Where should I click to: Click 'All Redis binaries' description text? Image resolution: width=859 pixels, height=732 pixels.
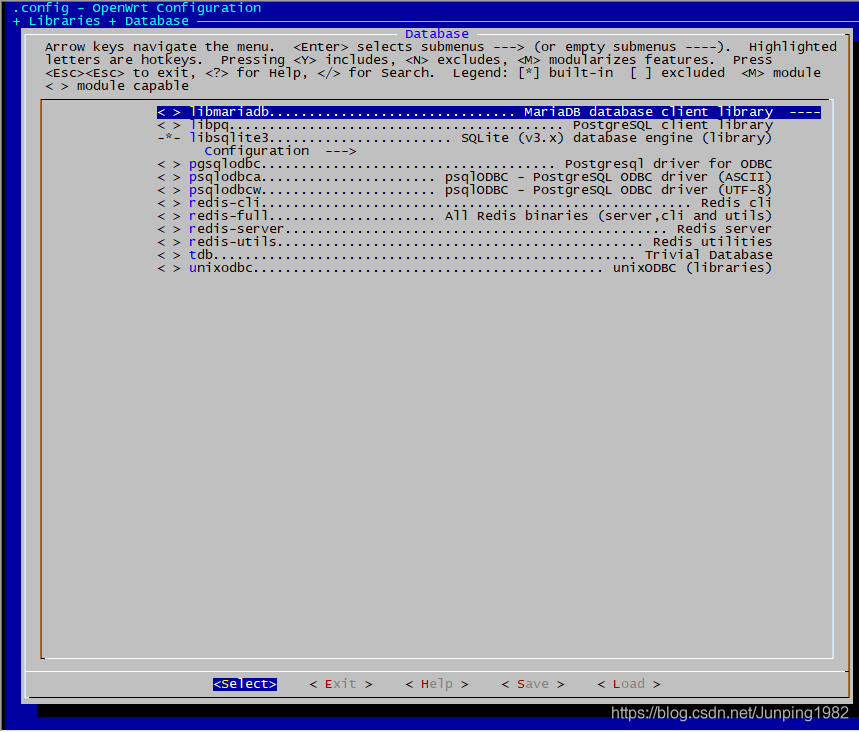tap(517, 216)
